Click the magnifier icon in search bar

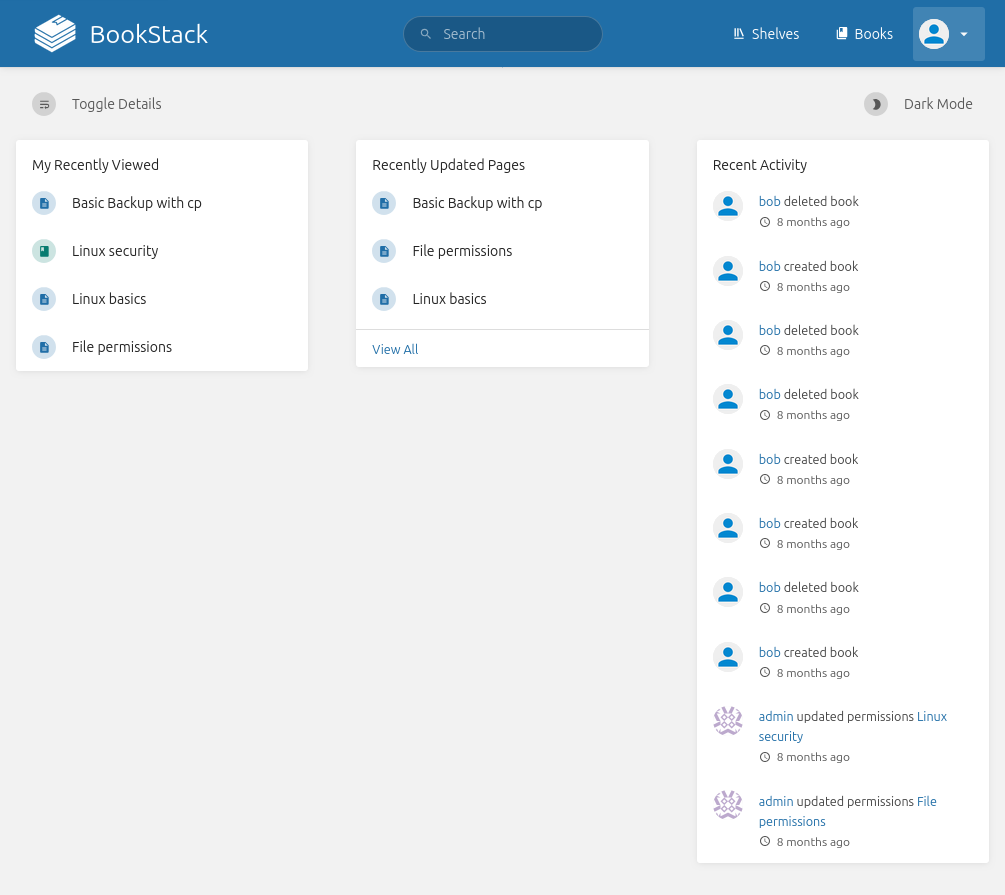(426, 34)
